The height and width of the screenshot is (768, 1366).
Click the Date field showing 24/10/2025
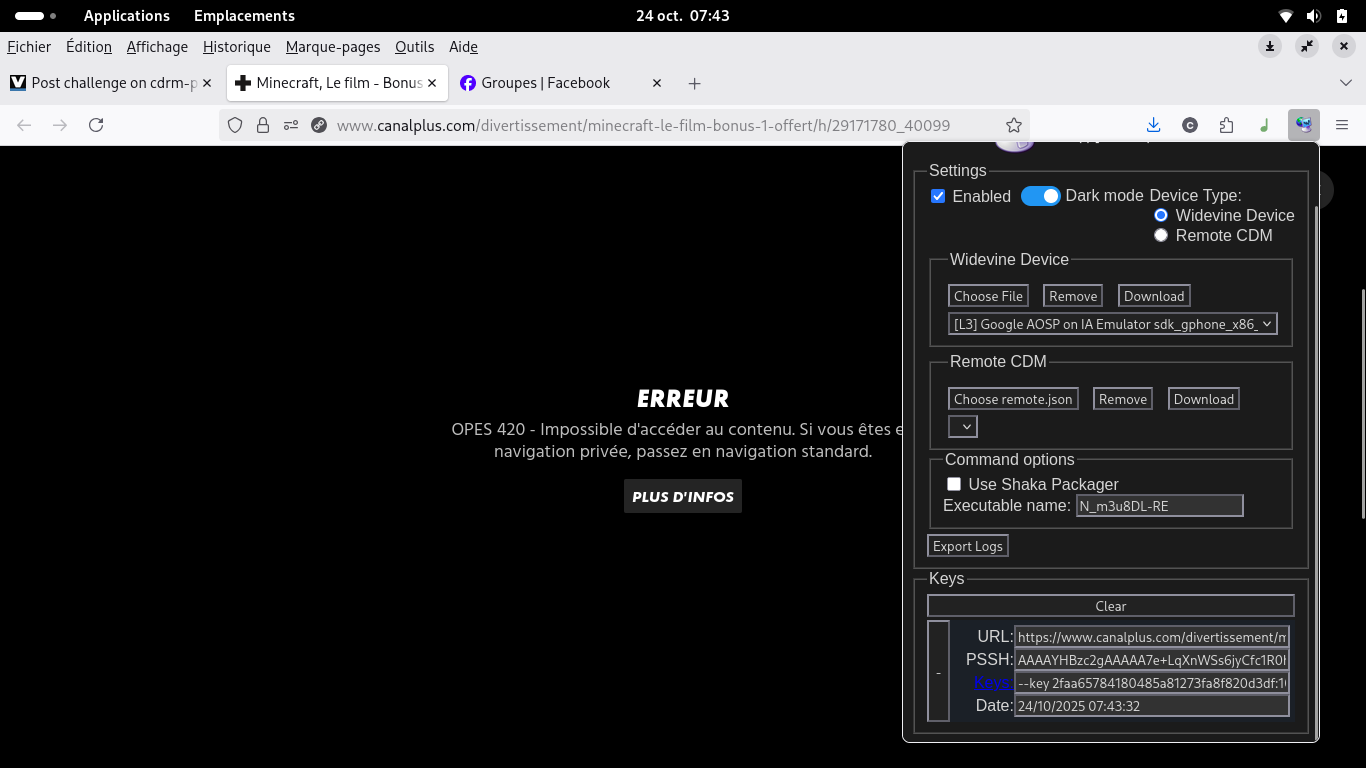pyautogui.click(x=1152, y=706)
